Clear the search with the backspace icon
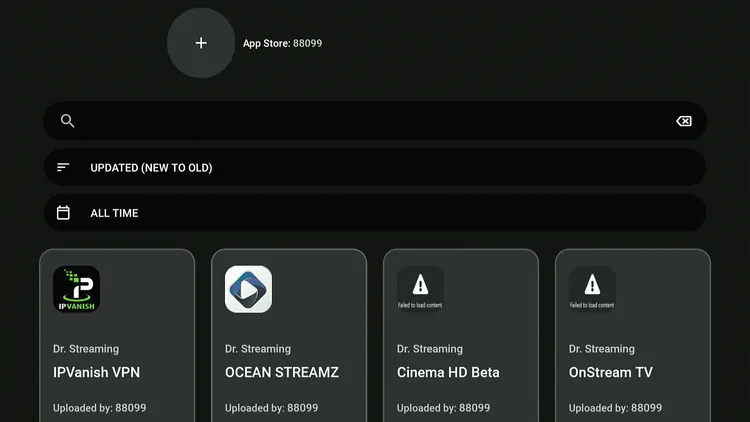The width and height of the screenshot is (750, 422). 684,121
